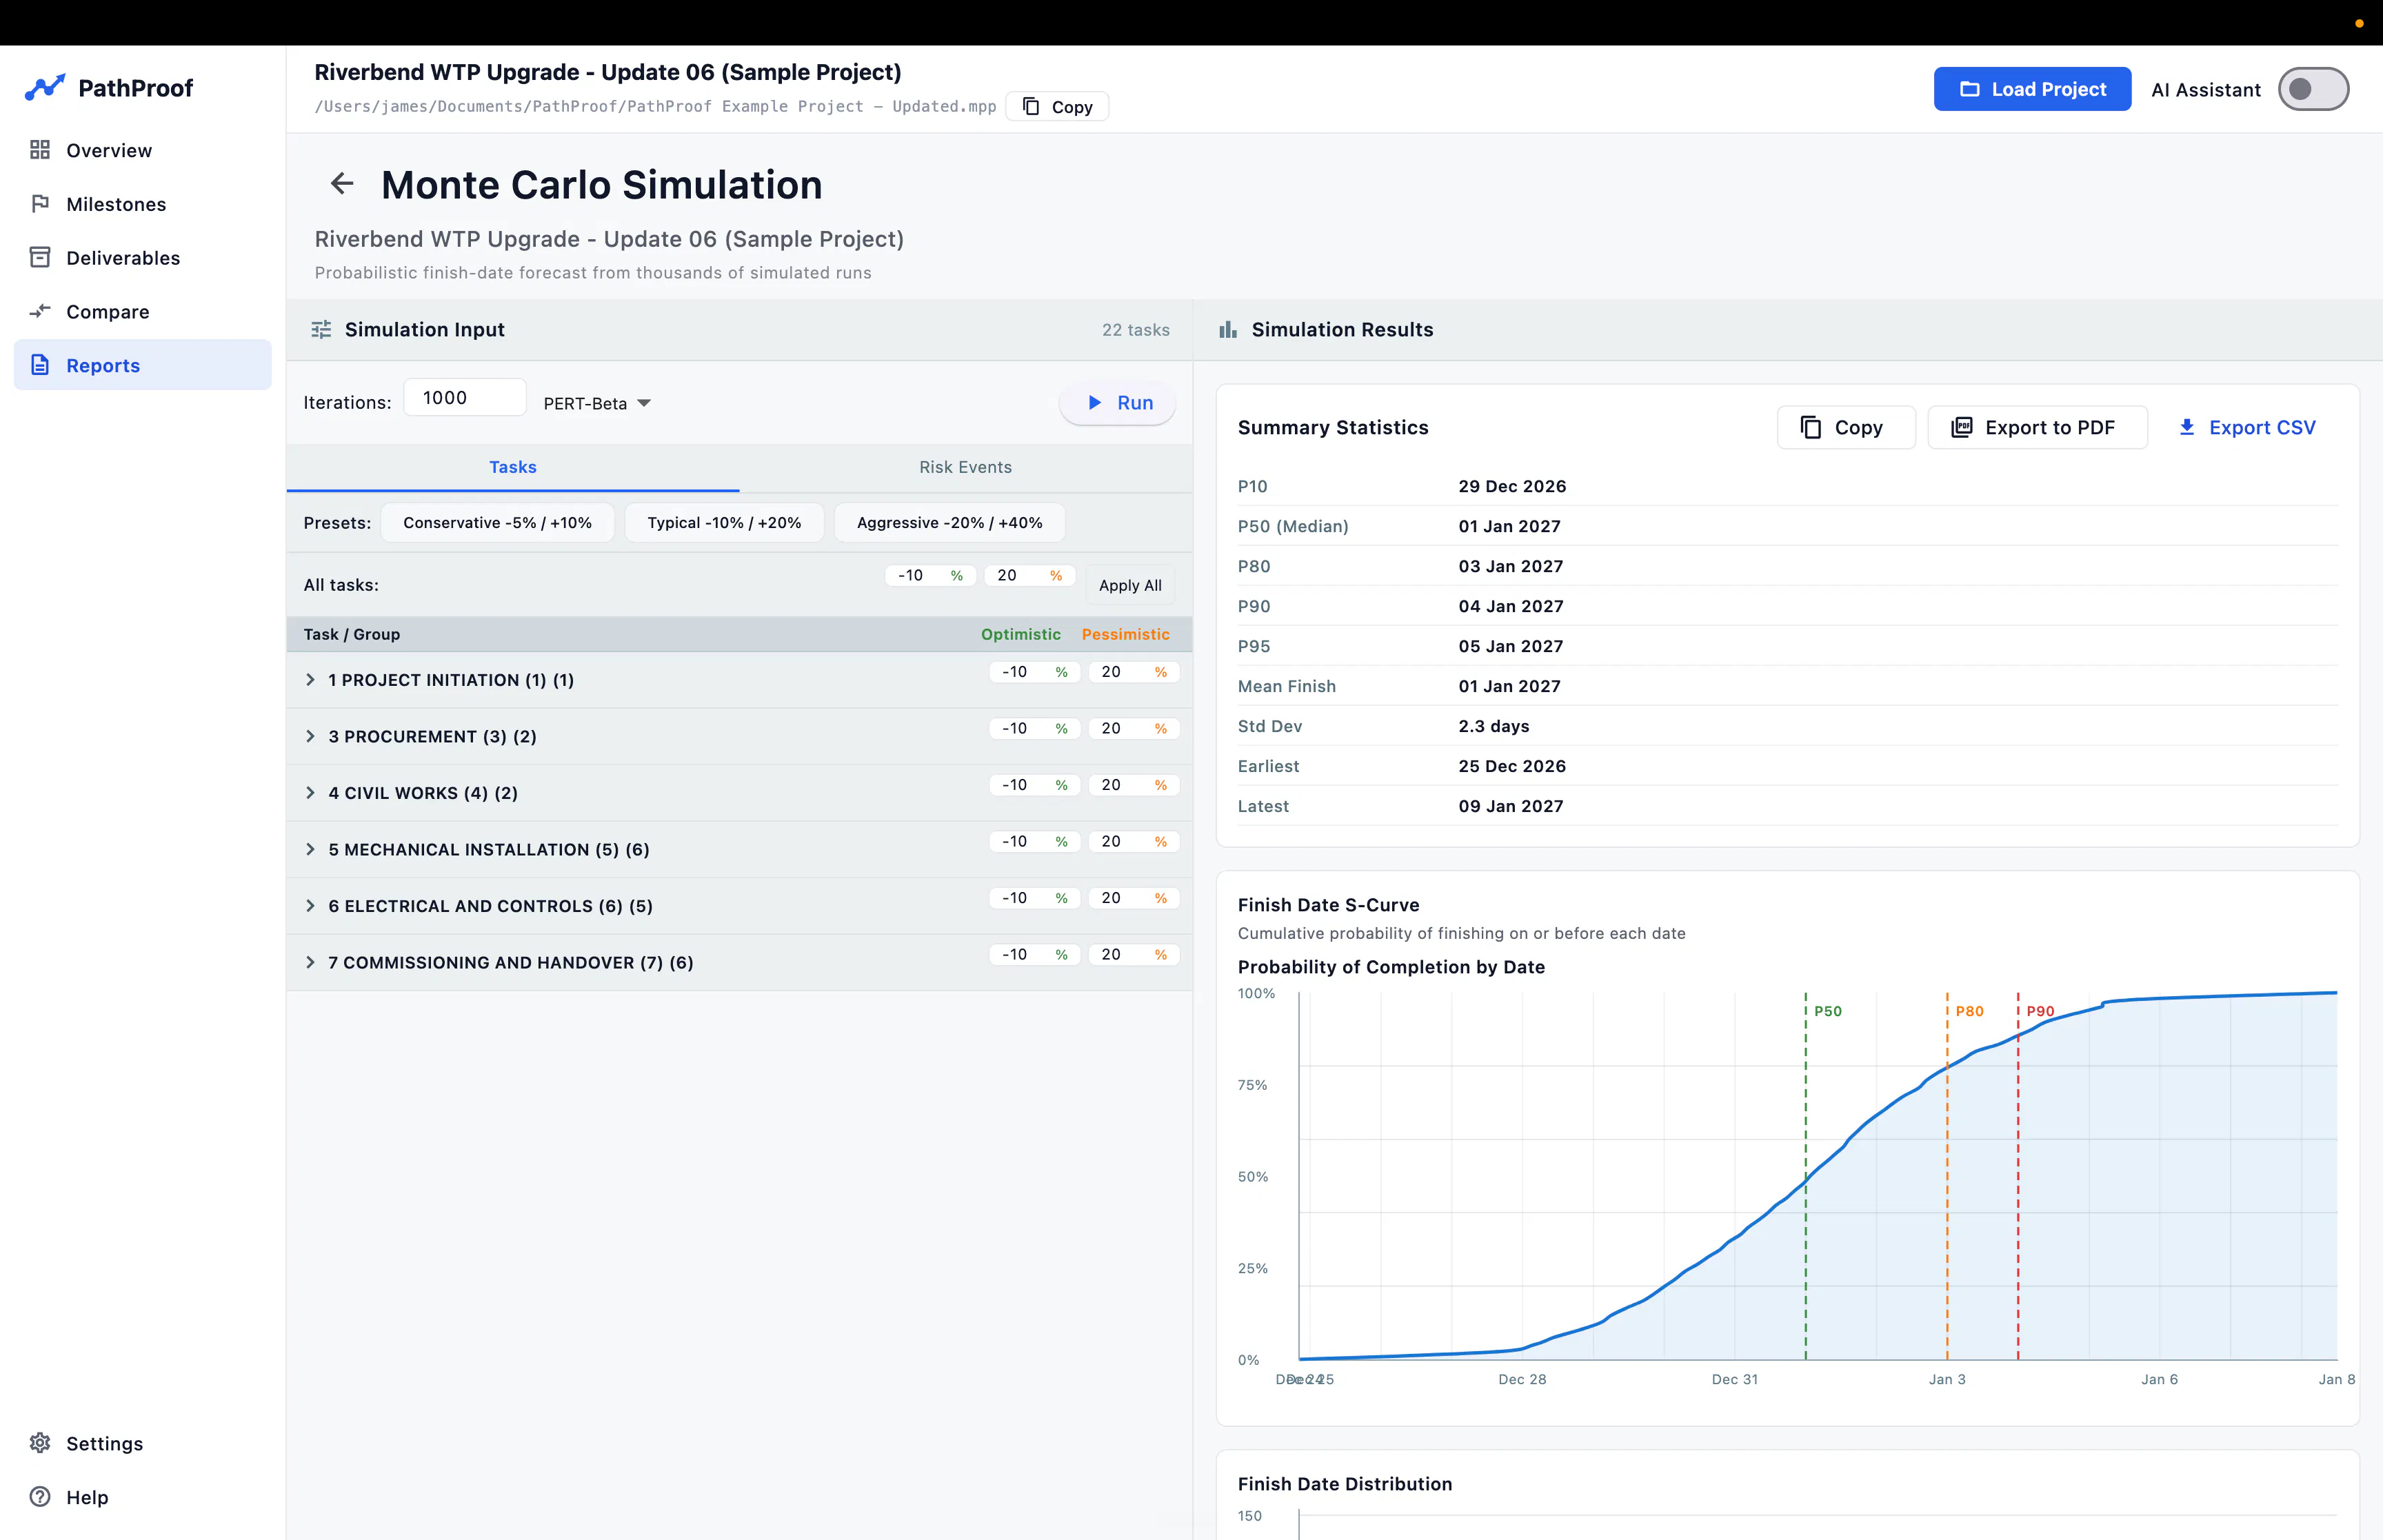Image resolution: width=2383 pixels, height=1540 pixels.
Task: Click optimistic value for PROJECT INITIATION
Action: coord(1034,672)
